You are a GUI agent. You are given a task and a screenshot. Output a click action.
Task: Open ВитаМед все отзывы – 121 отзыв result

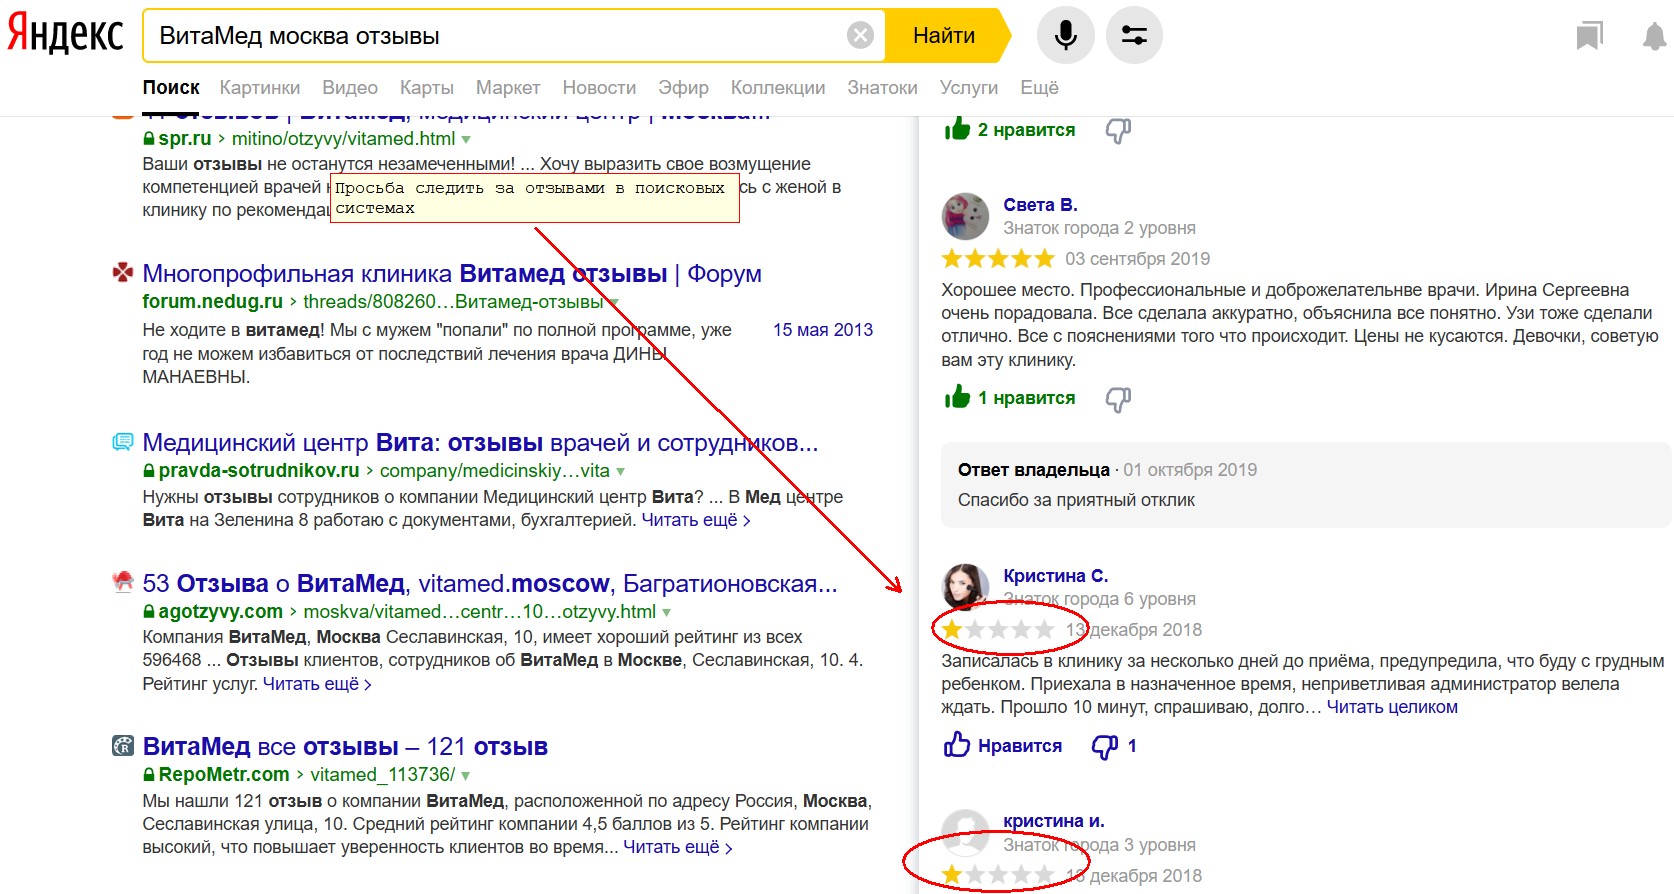[x=345, y=746]
